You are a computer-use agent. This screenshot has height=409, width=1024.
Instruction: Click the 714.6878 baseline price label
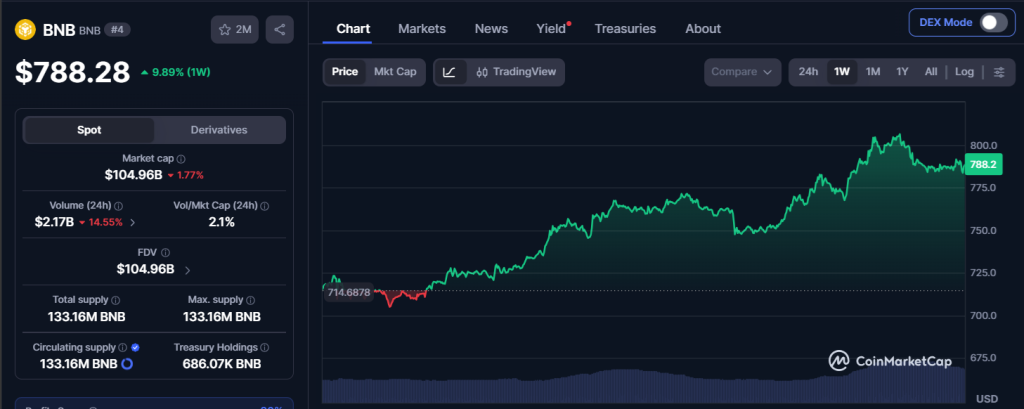pyautogui.click(x=349, y=292)
